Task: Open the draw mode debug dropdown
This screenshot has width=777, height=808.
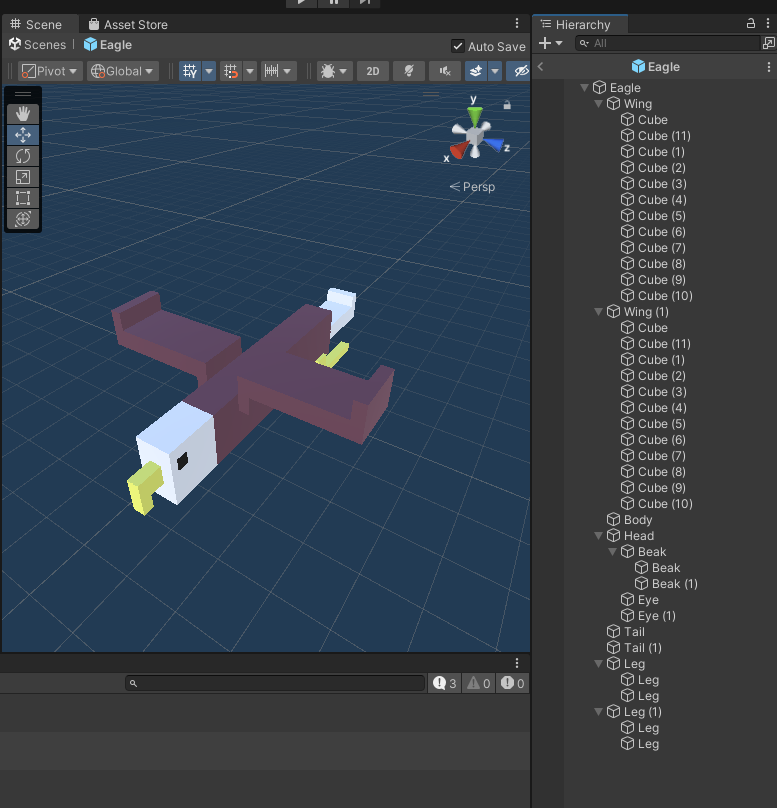Action: coord(334,71)
